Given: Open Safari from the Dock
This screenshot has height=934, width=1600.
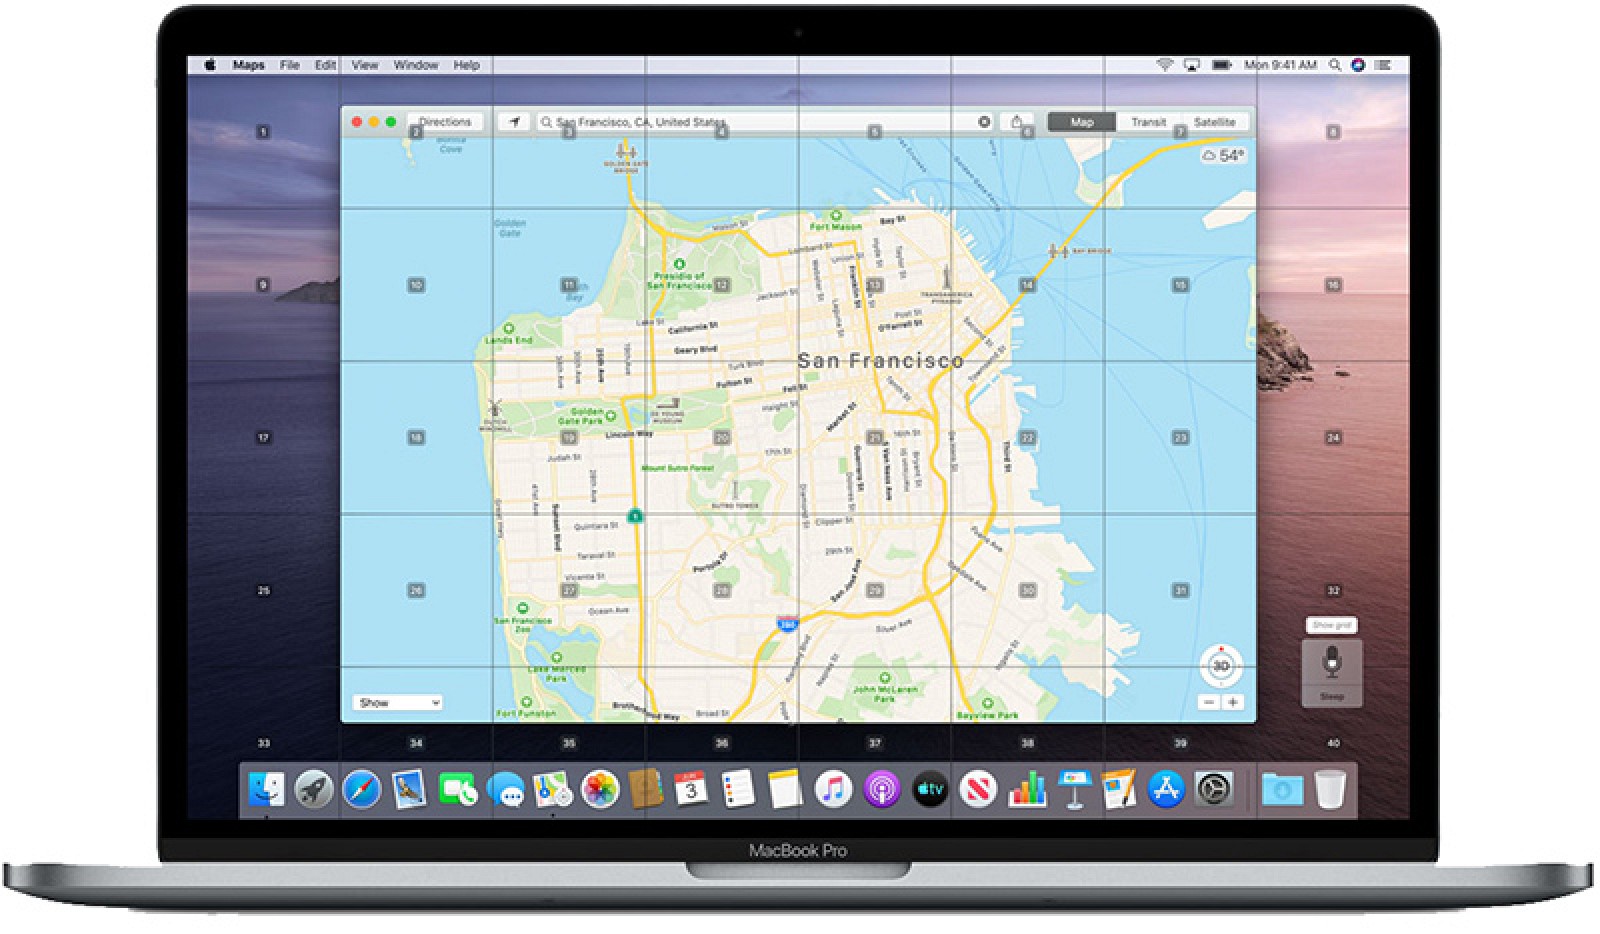Looking at the screenshot, I should [361, 790].
